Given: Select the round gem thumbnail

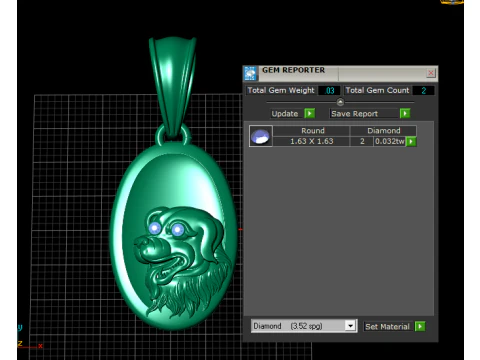Looking at the screenshot, I should [261, 136].
